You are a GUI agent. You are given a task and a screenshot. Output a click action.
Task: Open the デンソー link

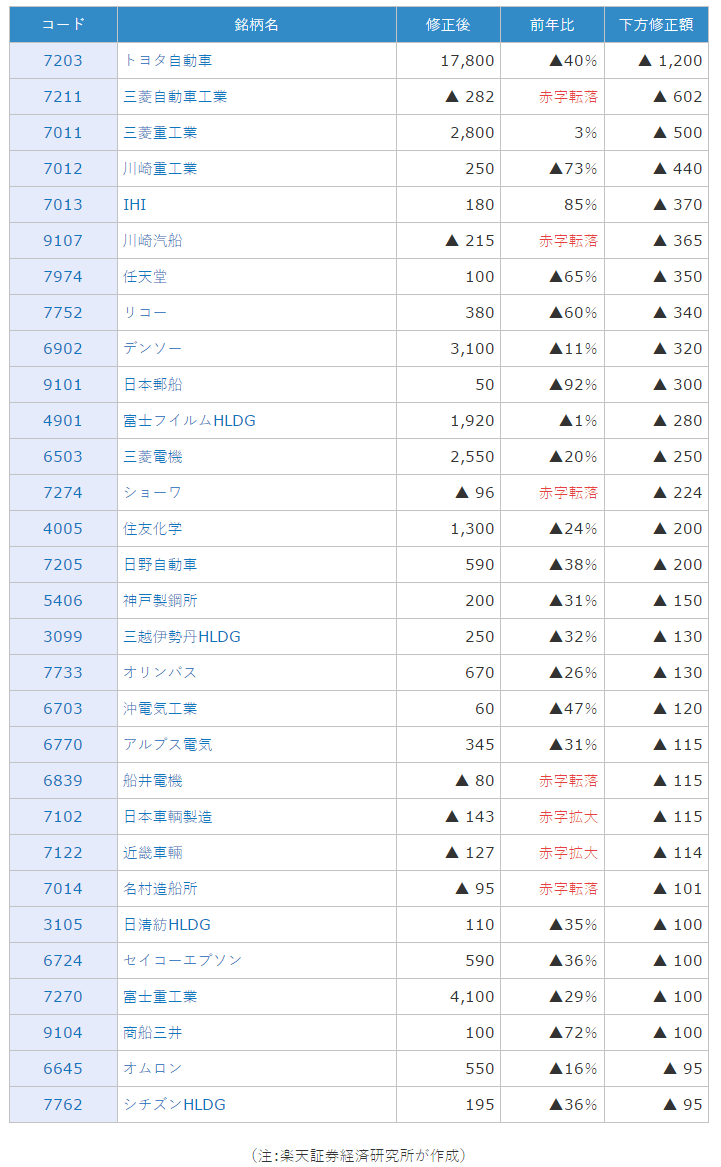pos(153,348)
